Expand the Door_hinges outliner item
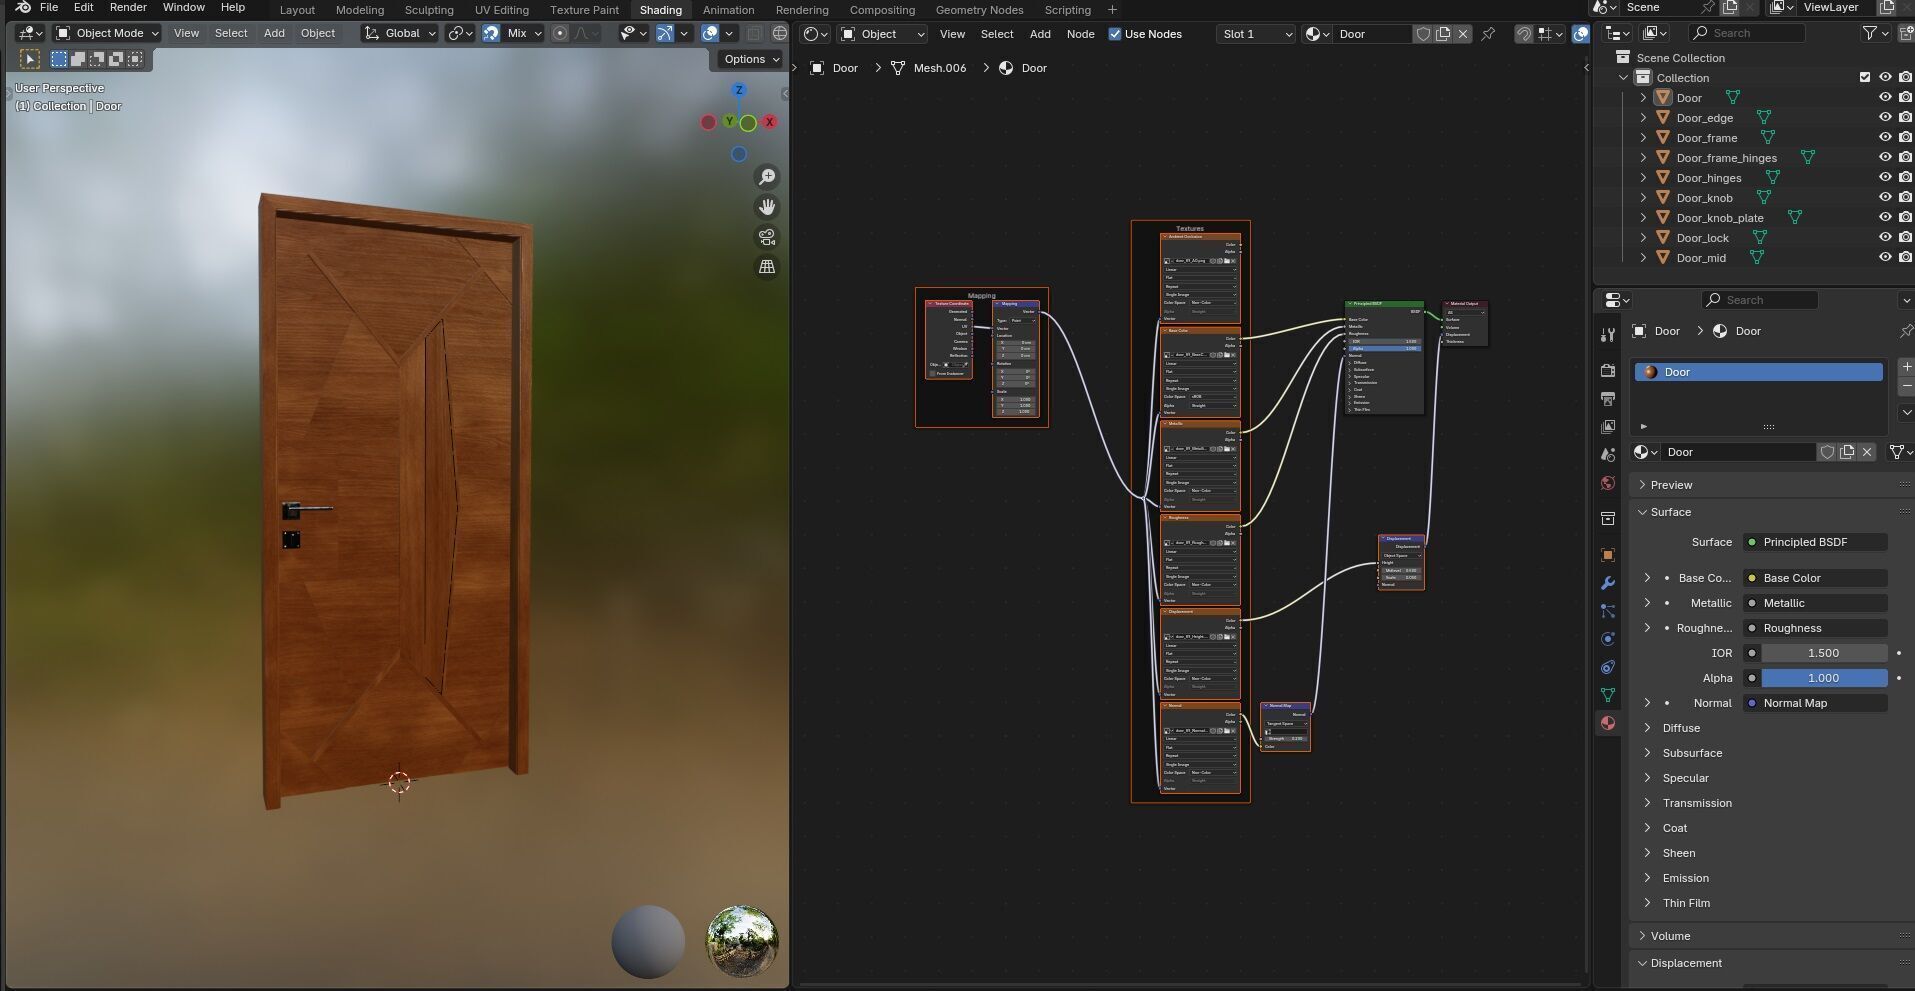 pos(1643,178)
